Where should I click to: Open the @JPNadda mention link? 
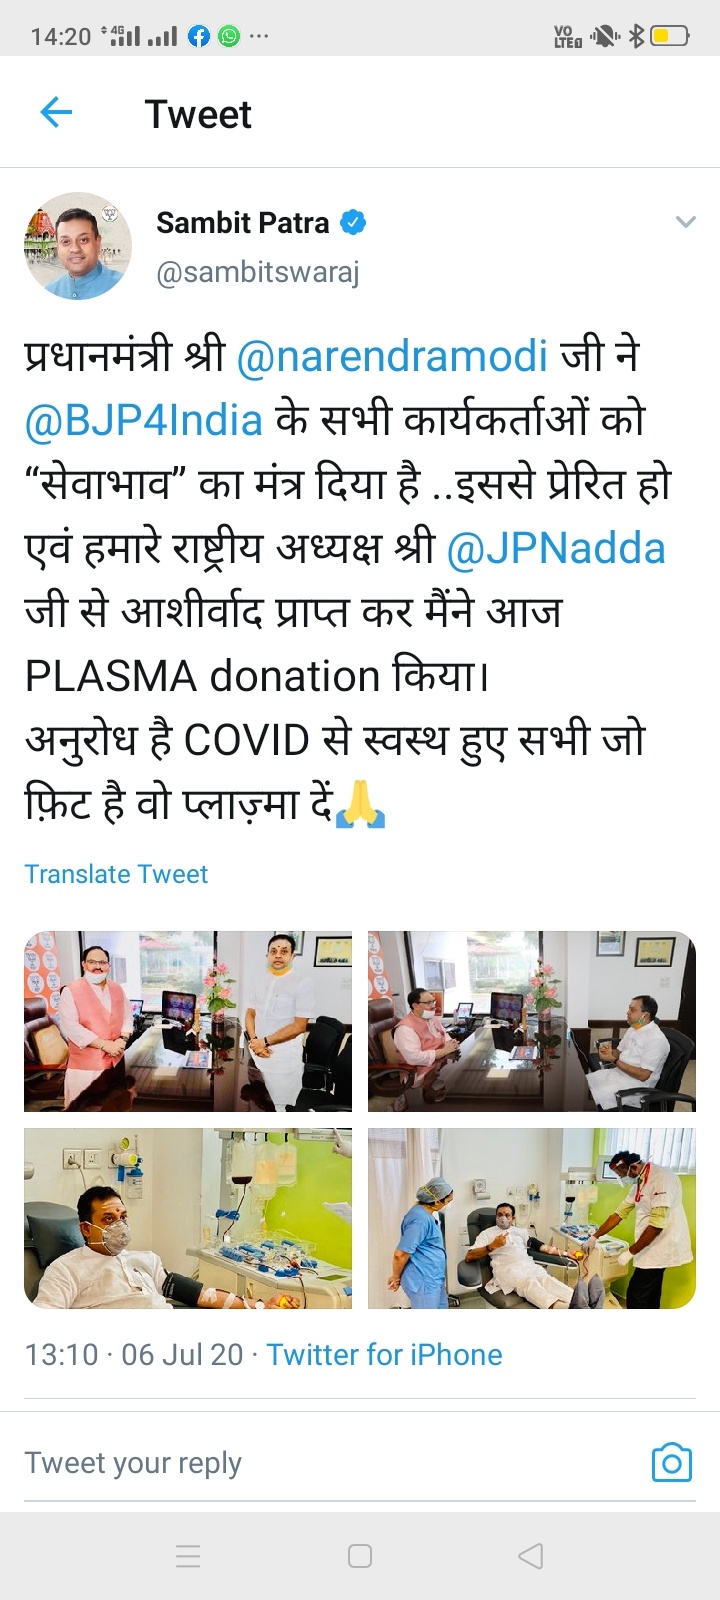click(x=556, y=548)
